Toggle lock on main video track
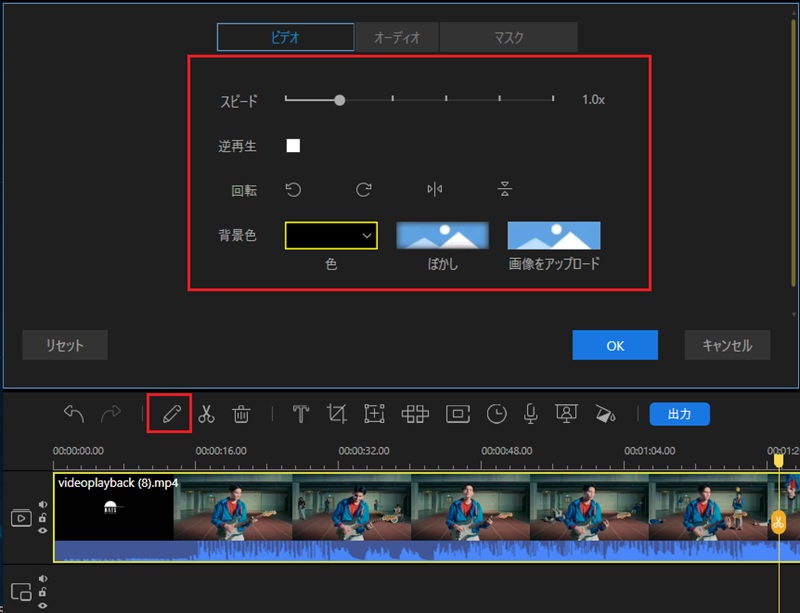The width and height of the screenshot is (800, 613). [43, 518]
